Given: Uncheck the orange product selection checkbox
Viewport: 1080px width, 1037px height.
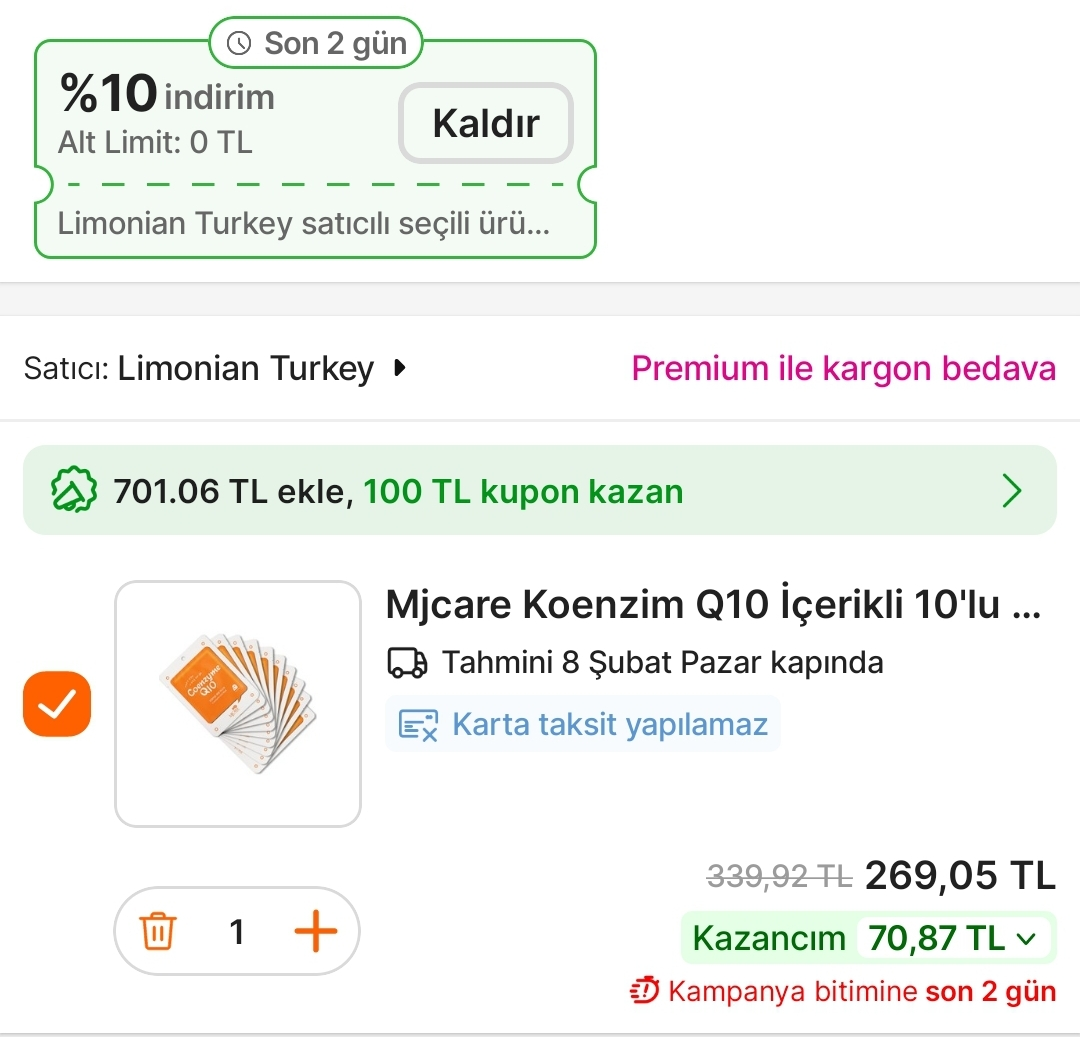Looking at the screenshot, I should coord(57,705).
